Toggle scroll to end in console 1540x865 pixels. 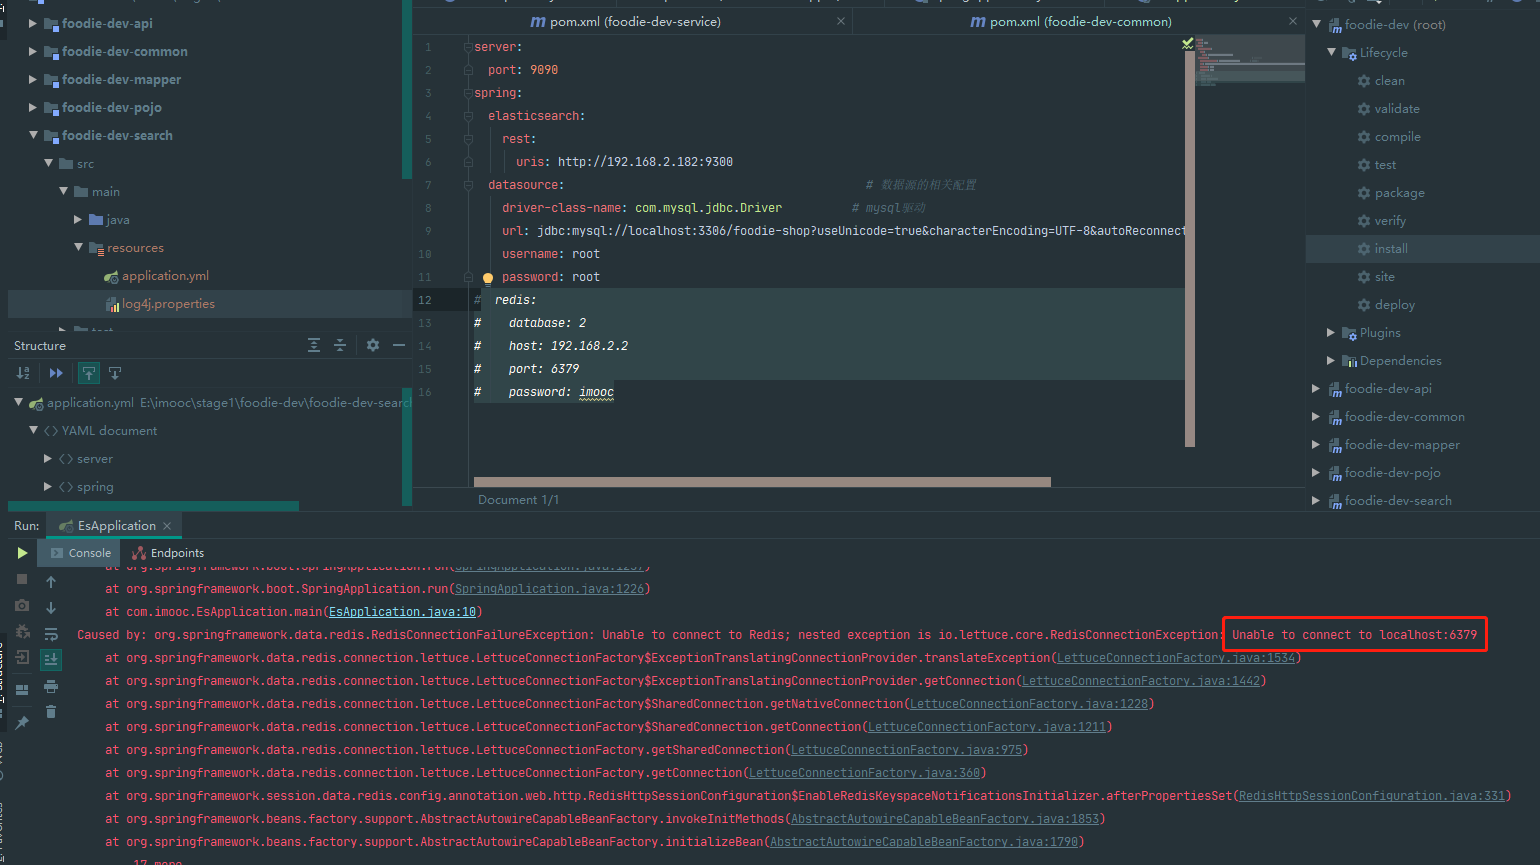[51, 659]
